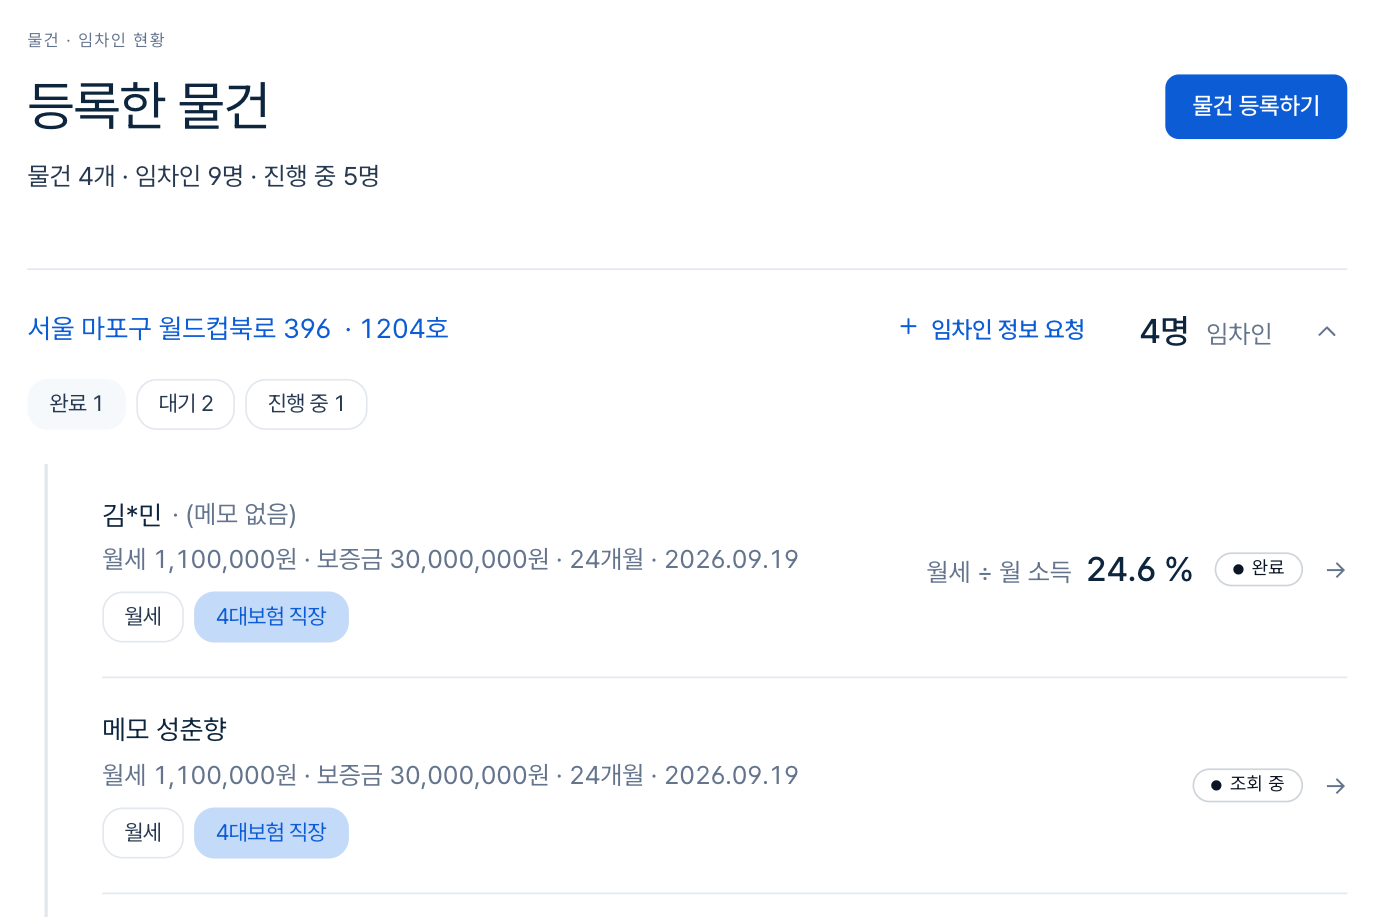Image resolution: width=1376 pixels, height=917 pixels.
Task: Open the 서울 마포구 월드컵북로 396 · 1204호 address link
Action: 238,329
